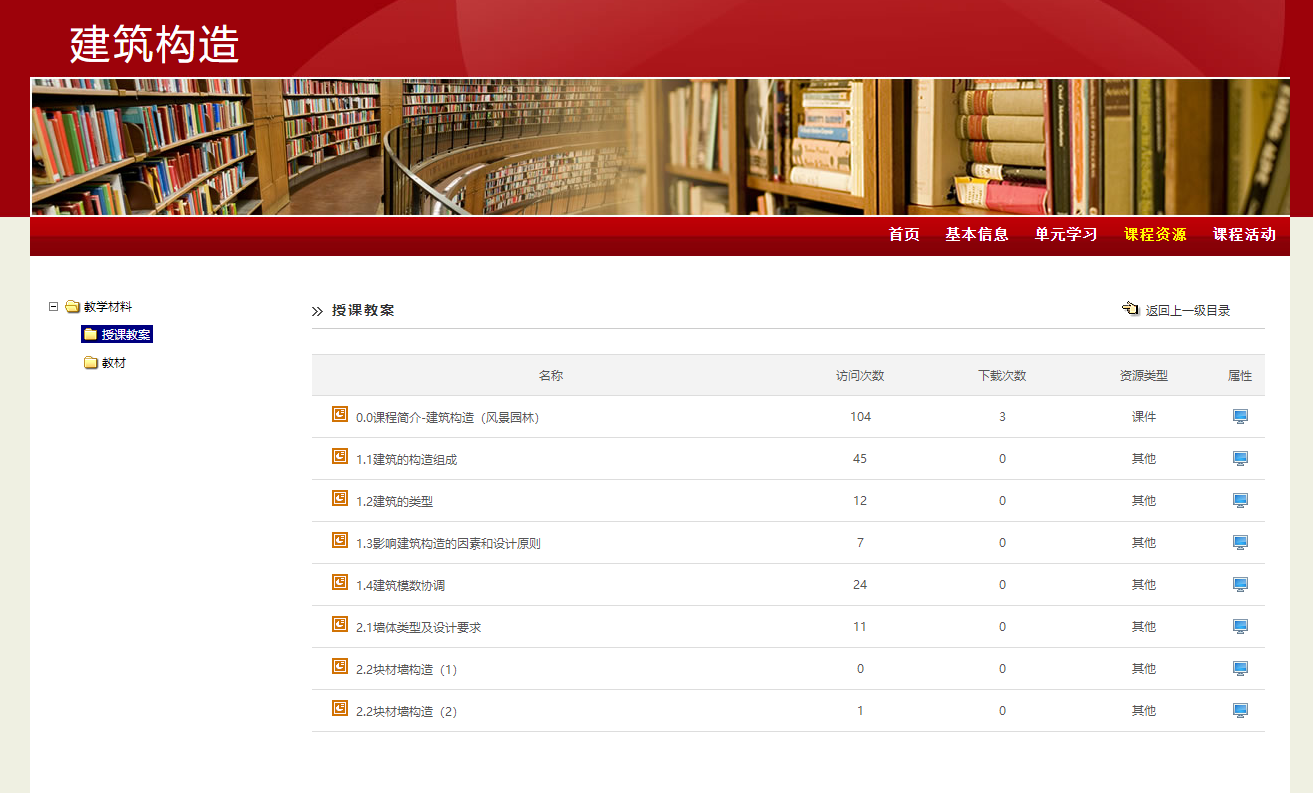Viewport: 1313px width, 793px height.
Task: Switch to 单元学习 section
Action: tap(1066, 235)
